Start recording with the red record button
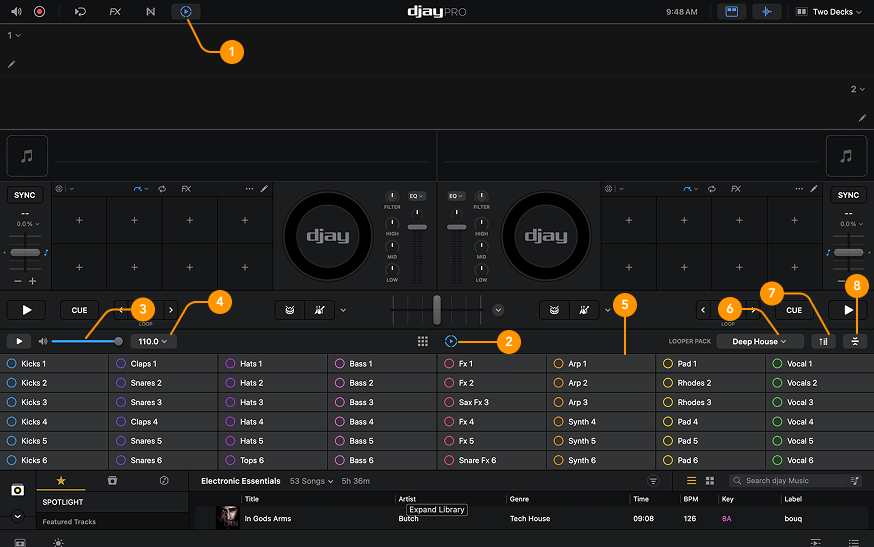The height and width of the screenshot is (547, 874). pyautogui.click(x=40, y=11)
